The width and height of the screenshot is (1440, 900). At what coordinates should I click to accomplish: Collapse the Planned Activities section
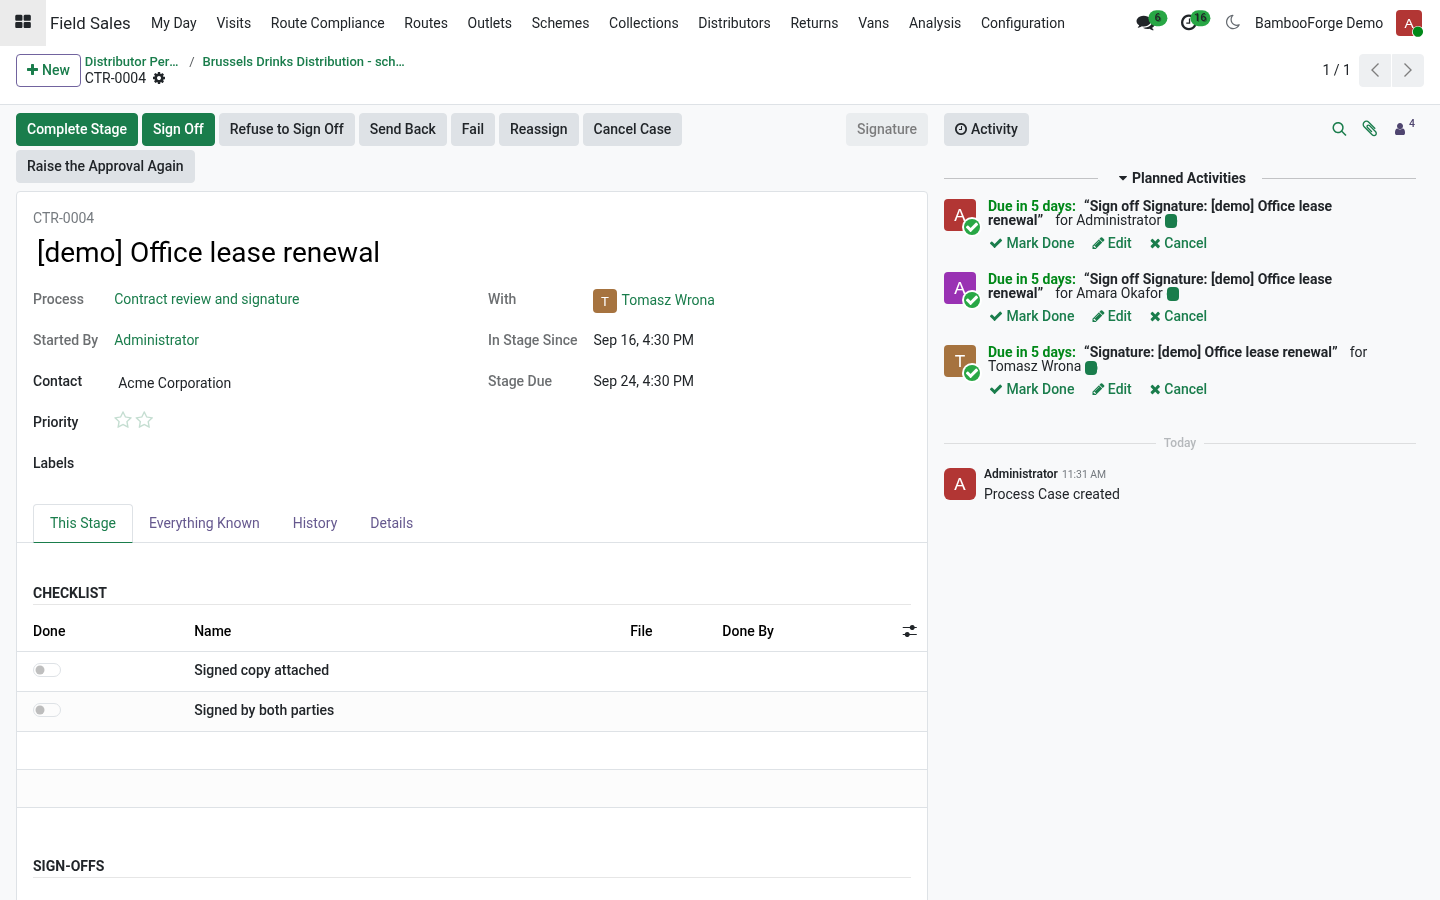point(1181,178)
